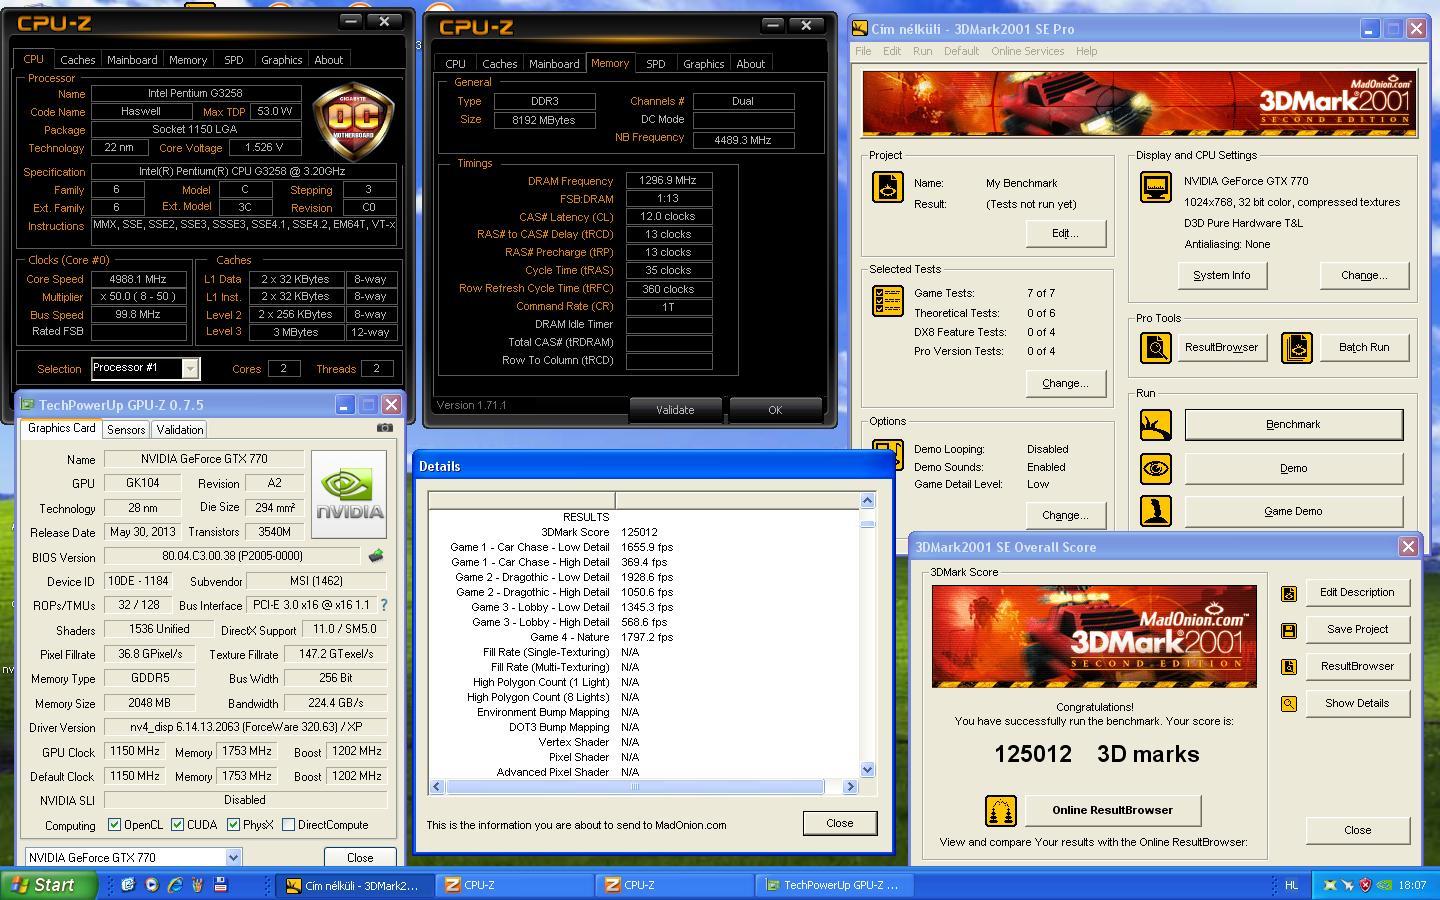Screen dimensions: 1440x900
Task: Open the Run menu in 3DMark2001
Action: pos(922,51)
